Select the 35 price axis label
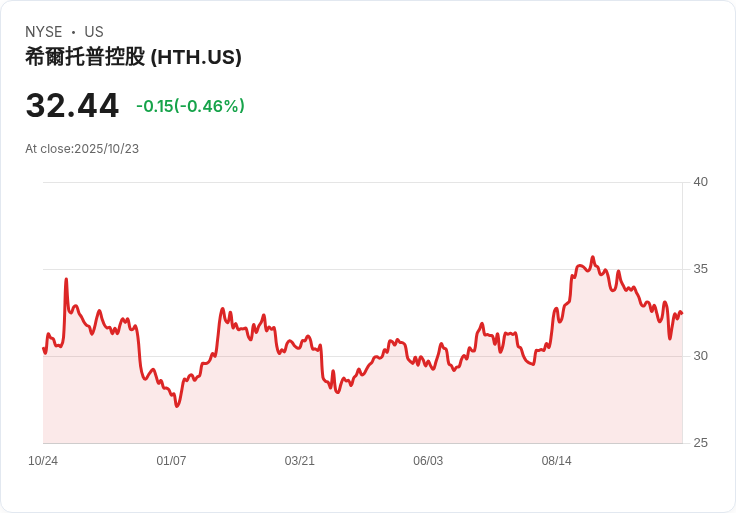The width and height of the screenshot is (736, 513). click(701, 269)
